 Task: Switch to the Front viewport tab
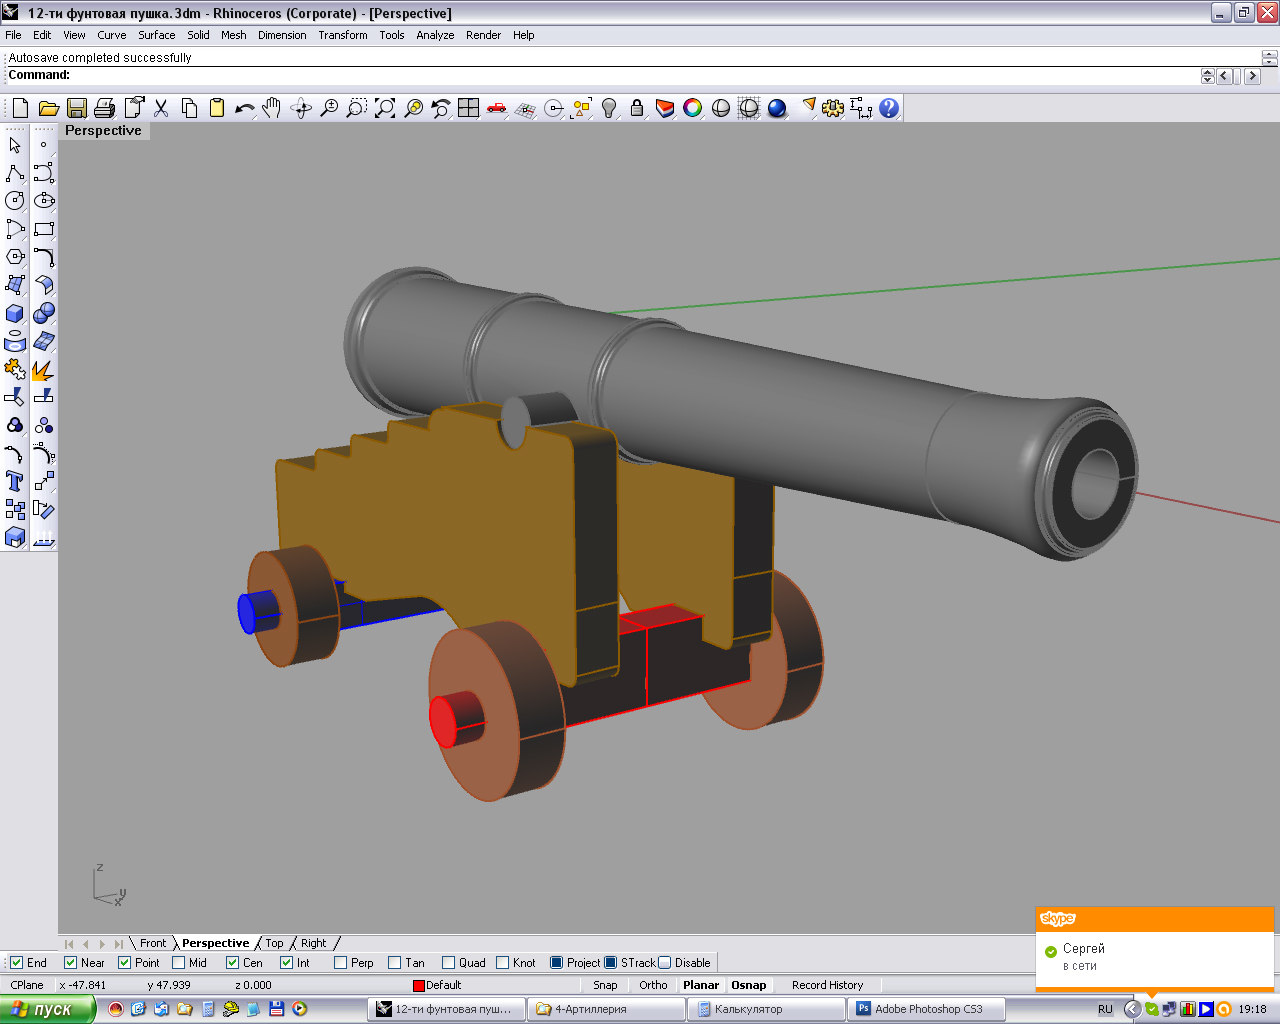pyautogui.click(x=153, y=943)
